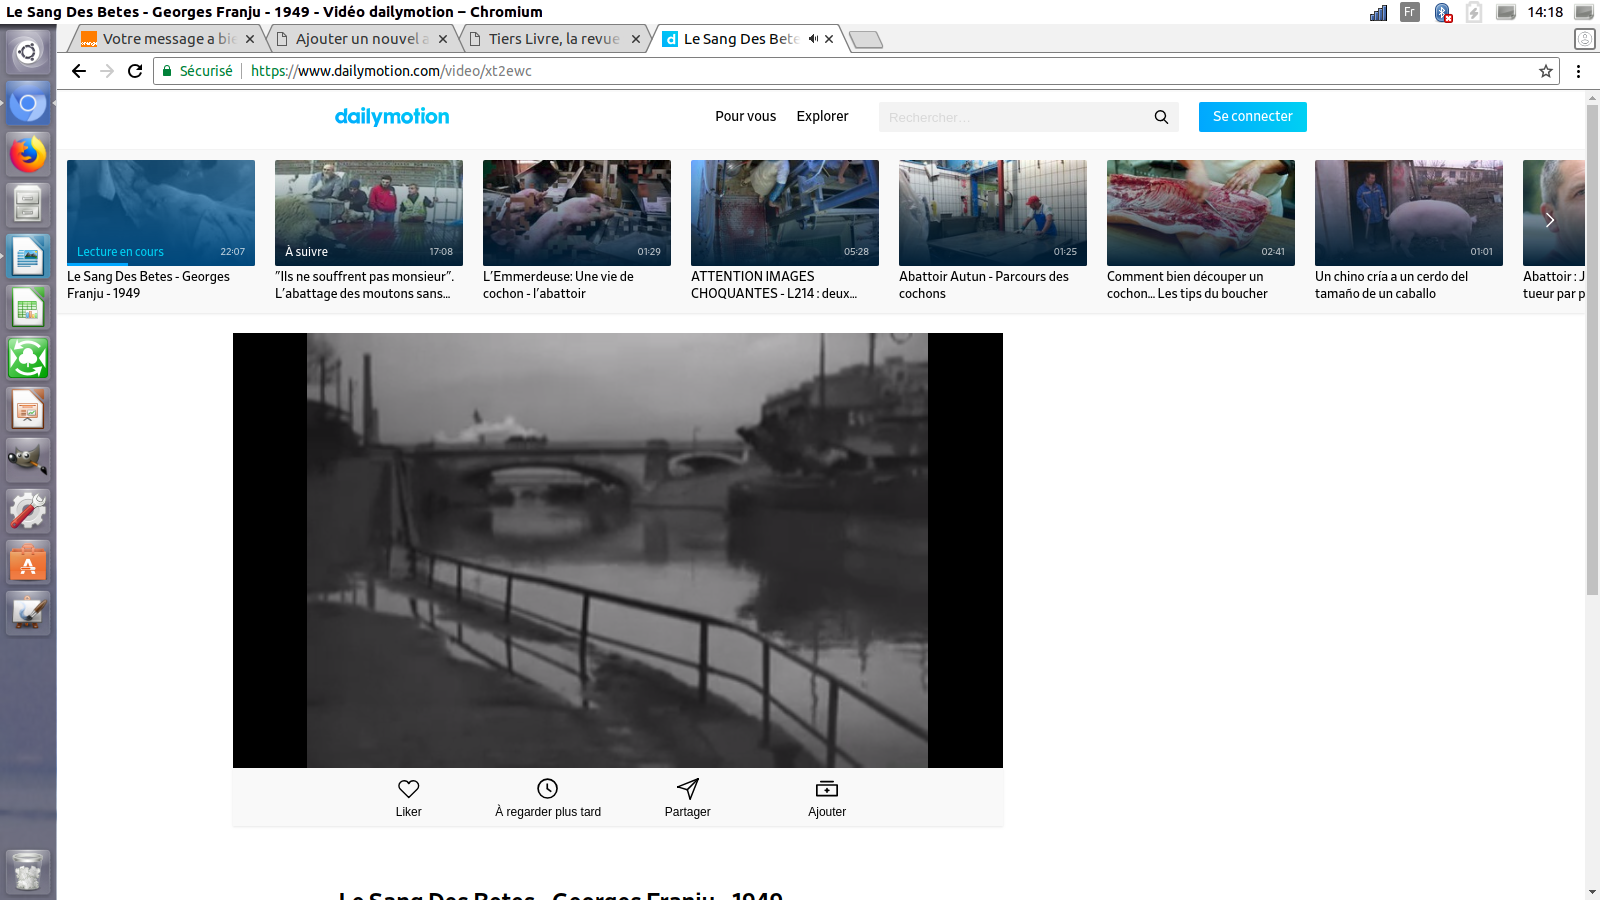The height and width of the screenshot is (900, 1600).
Task: Click in the Rechercher search field
Action: tap(1010, 117)
